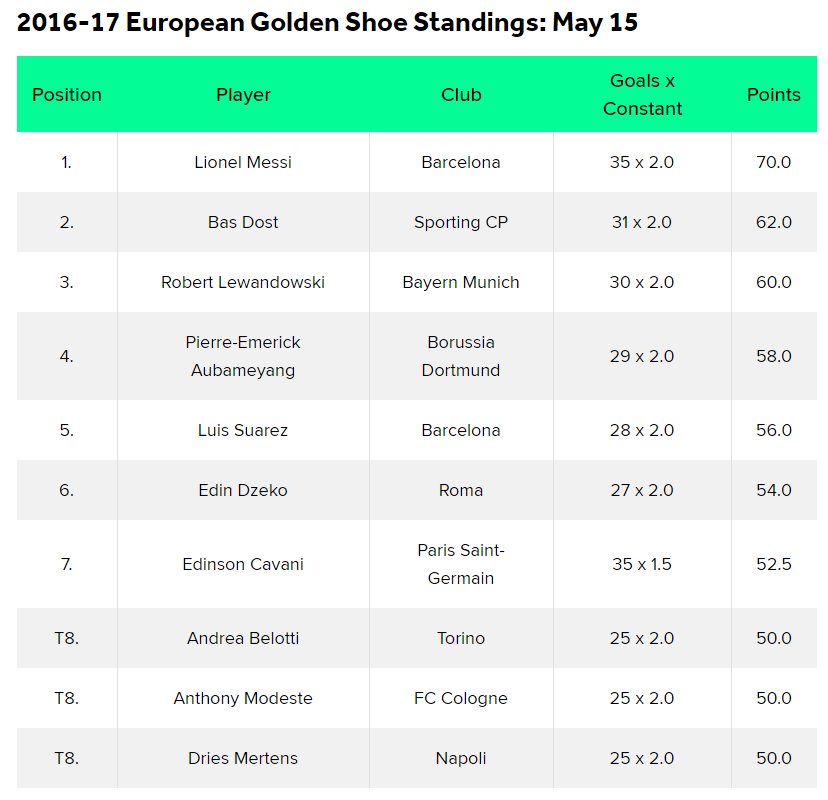This screenshot has width=828, height=800.
Task: Click the Position column header
Action: 67,95
